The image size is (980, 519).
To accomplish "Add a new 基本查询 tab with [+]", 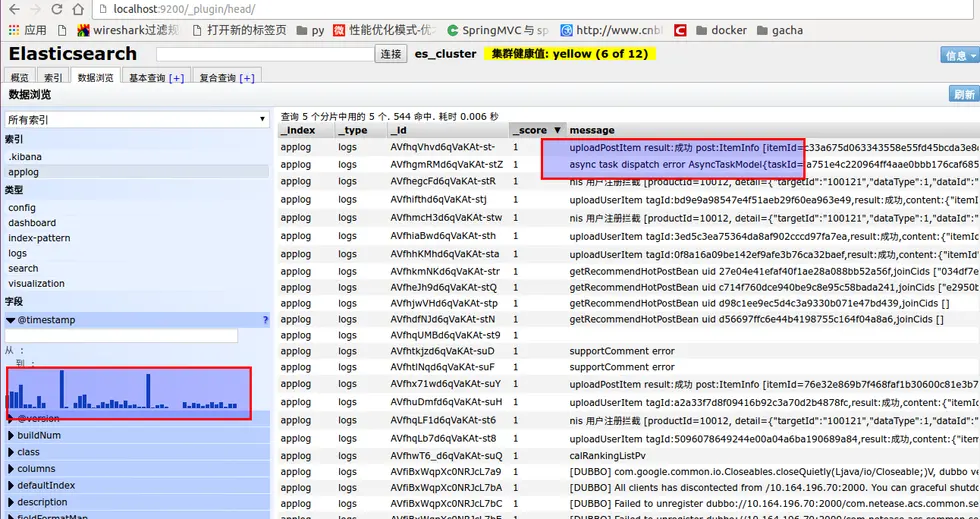I will pos(176,78).
